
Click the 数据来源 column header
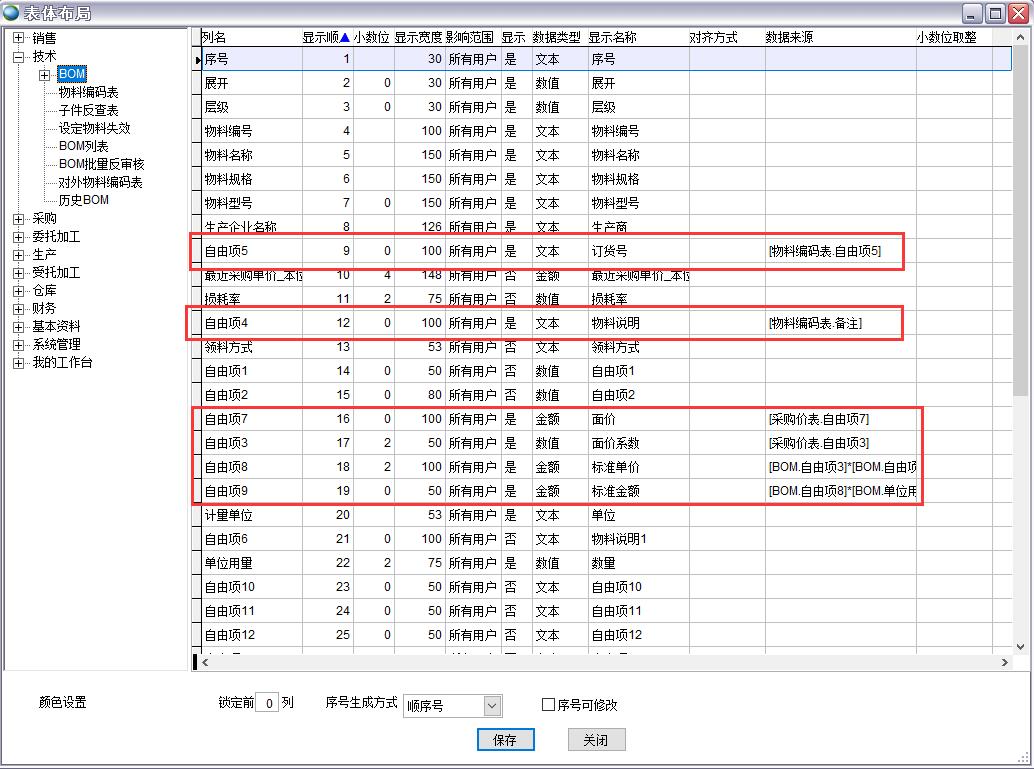(x=789, y=38)
